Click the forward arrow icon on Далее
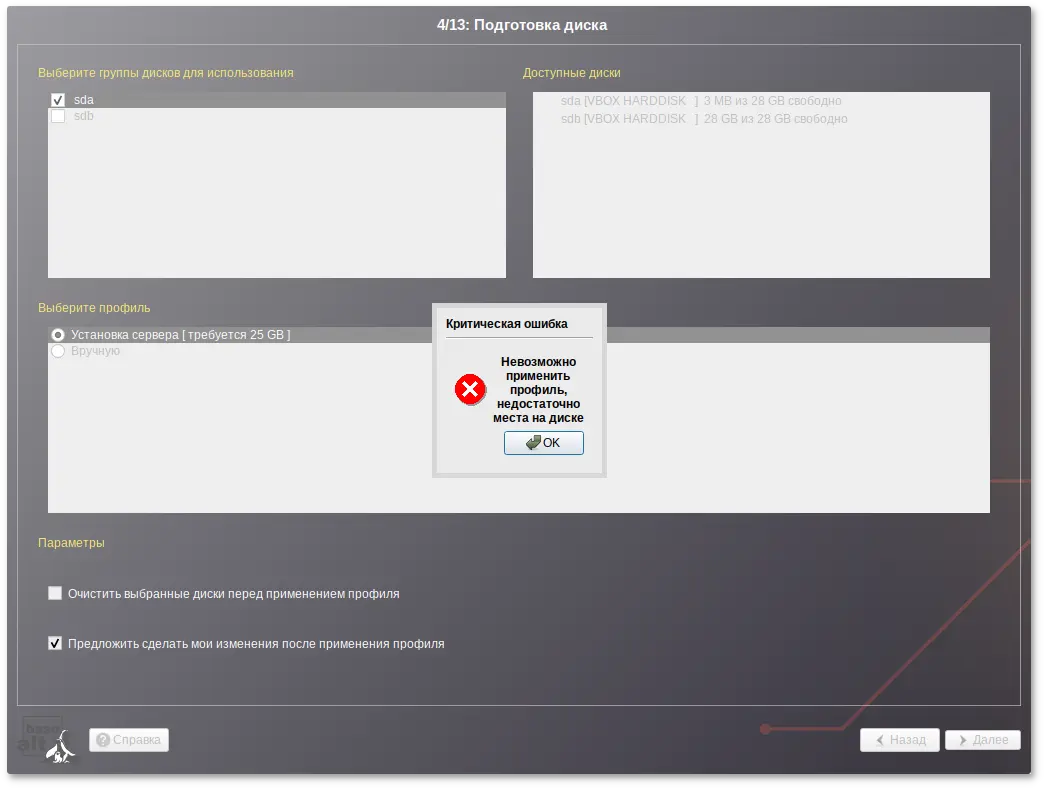The width and height of the screenshot is (1044, 788). (963, 739)
